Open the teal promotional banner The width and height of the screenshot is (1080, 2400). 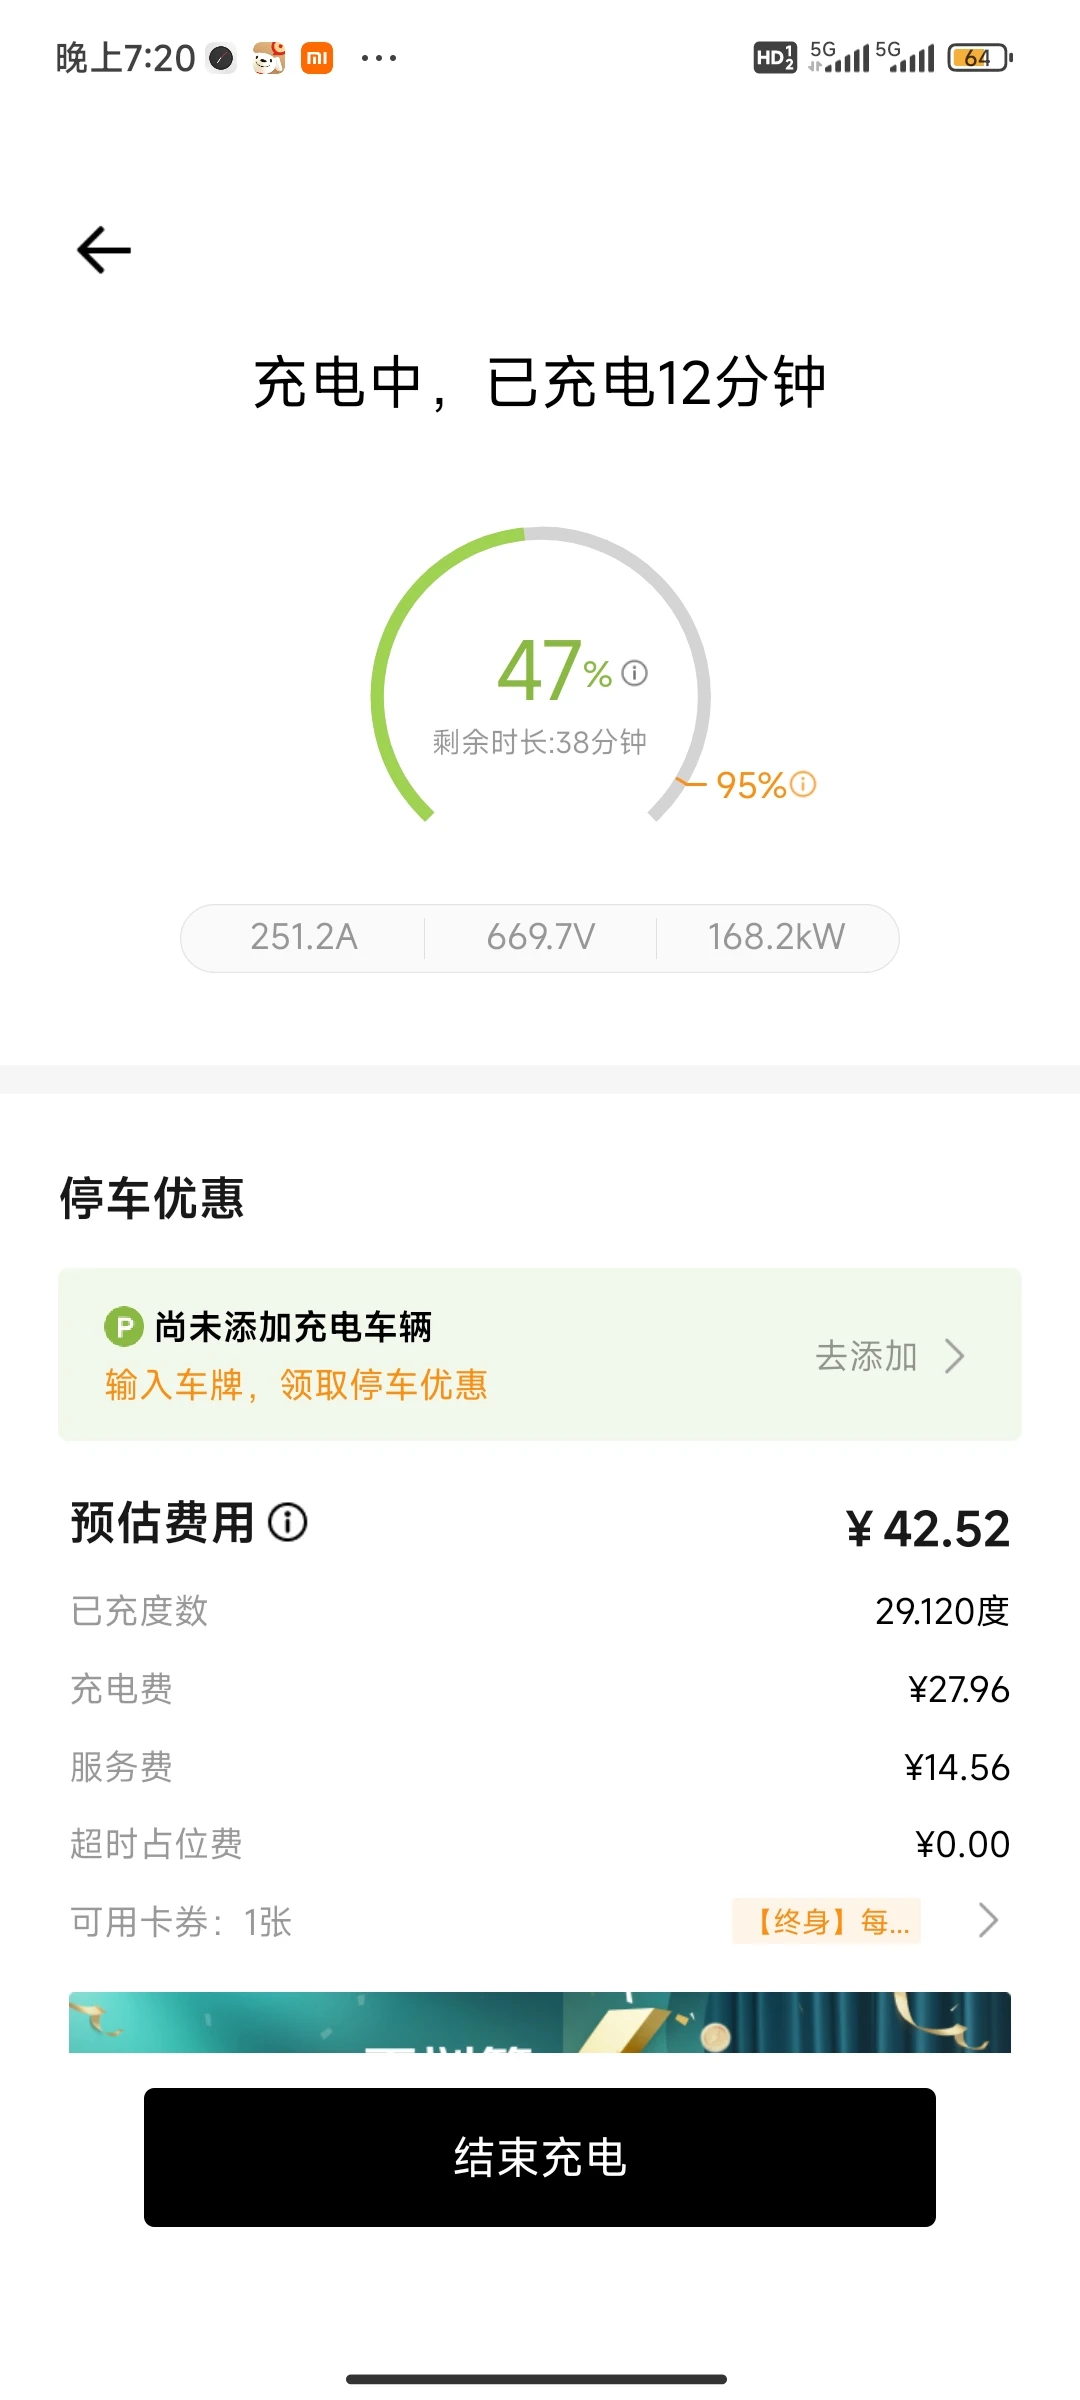(540, 2022)
